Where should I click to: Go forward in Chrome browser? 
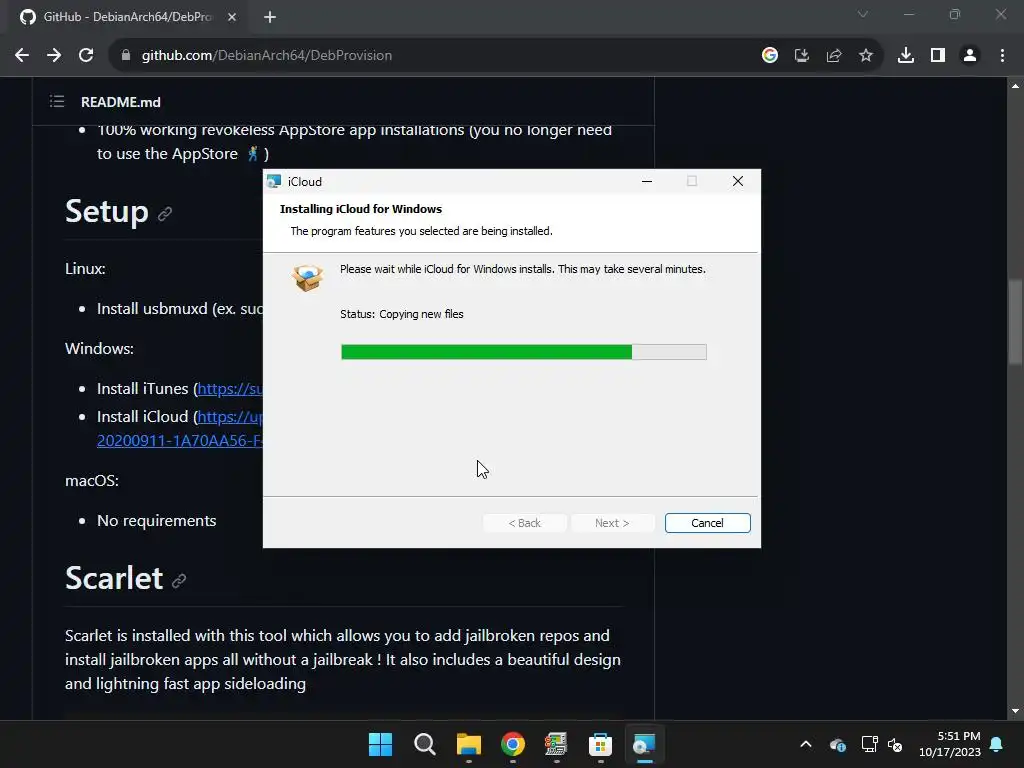[54, 56]
